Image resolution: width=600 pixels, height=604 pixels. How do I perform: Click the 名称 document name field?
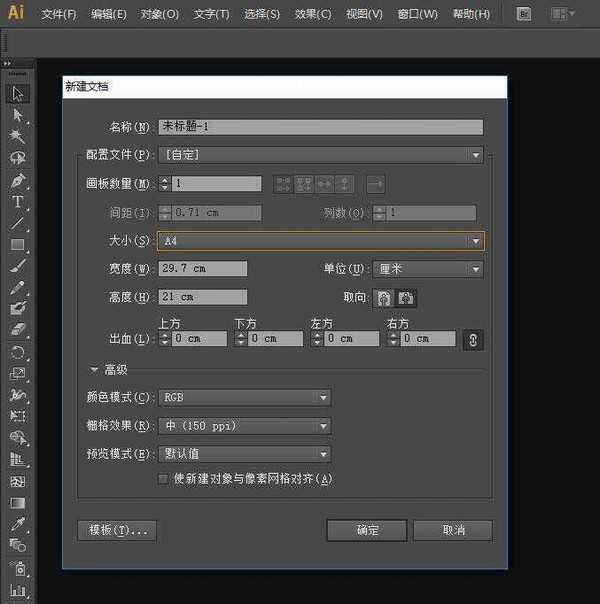point(321,127)
